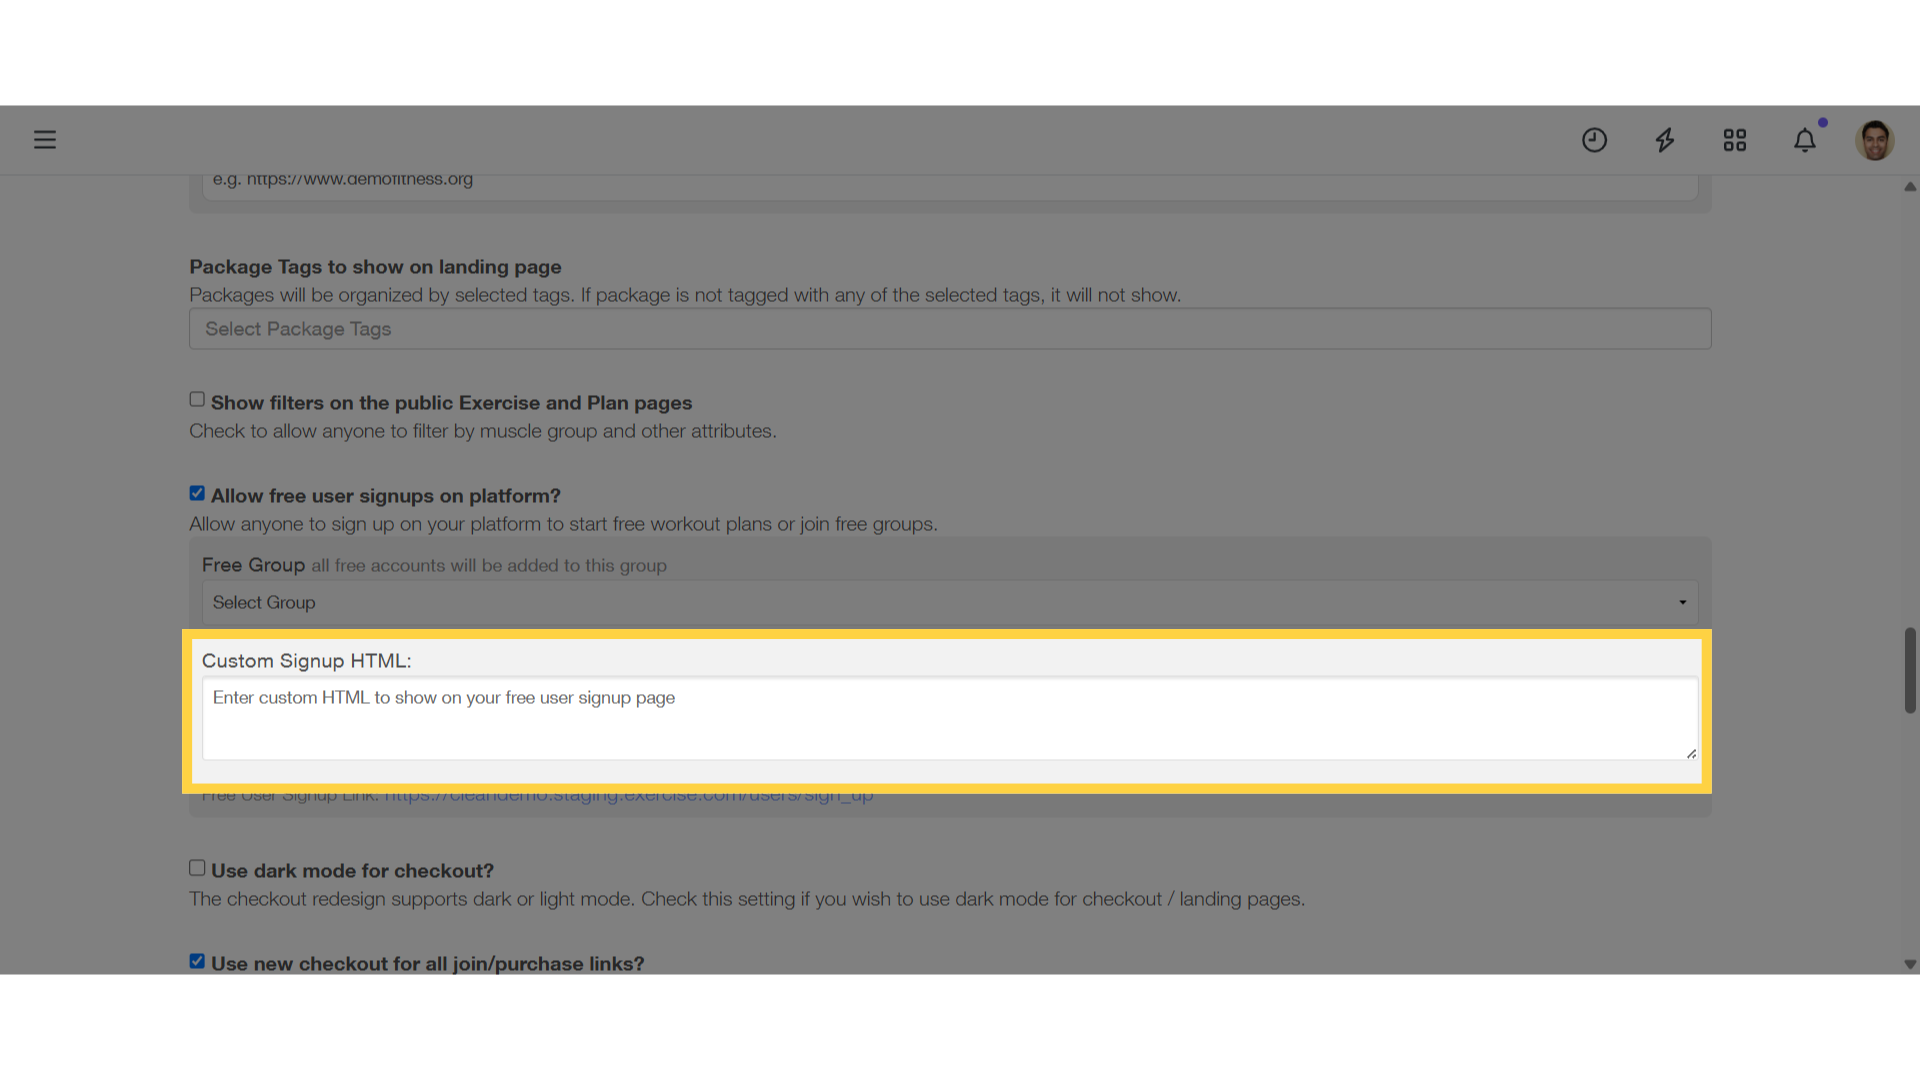
Task: Click the scrollbar down arrow
Action: point(1910,965)
